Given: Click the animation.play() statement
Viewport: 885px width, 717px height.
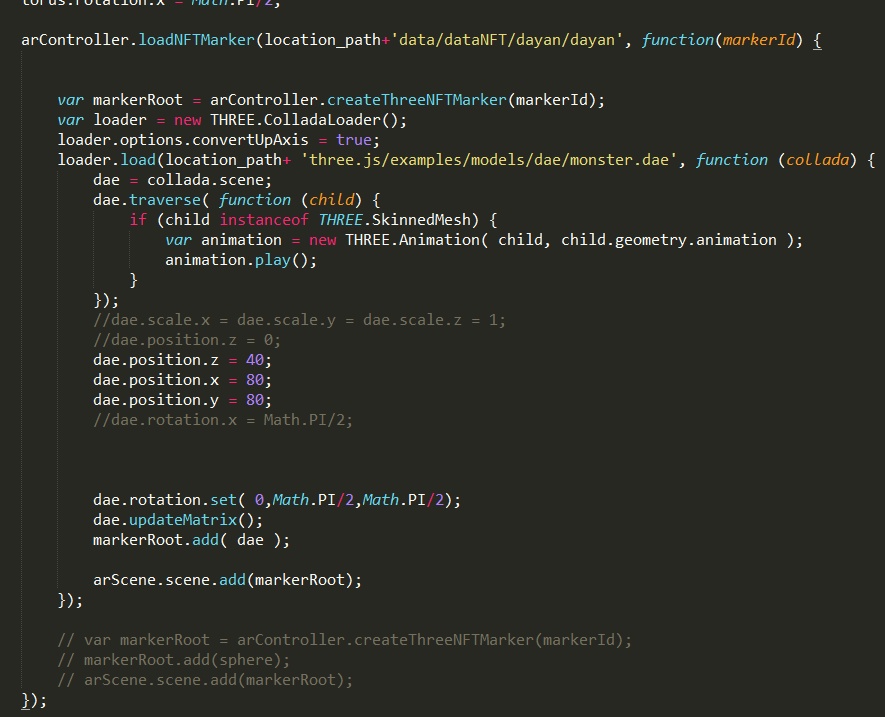Looking at the screenshot, I should click(x=240, y=260).
